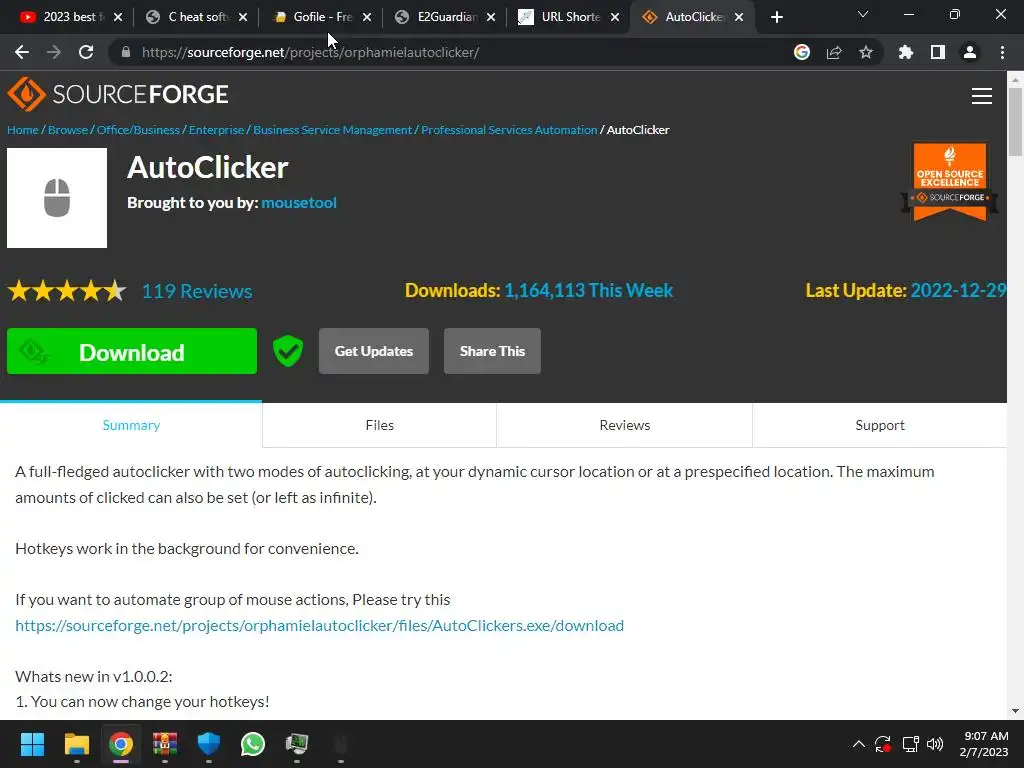Click Share This button
This screenshot has height=768, width=1024.
492,351
